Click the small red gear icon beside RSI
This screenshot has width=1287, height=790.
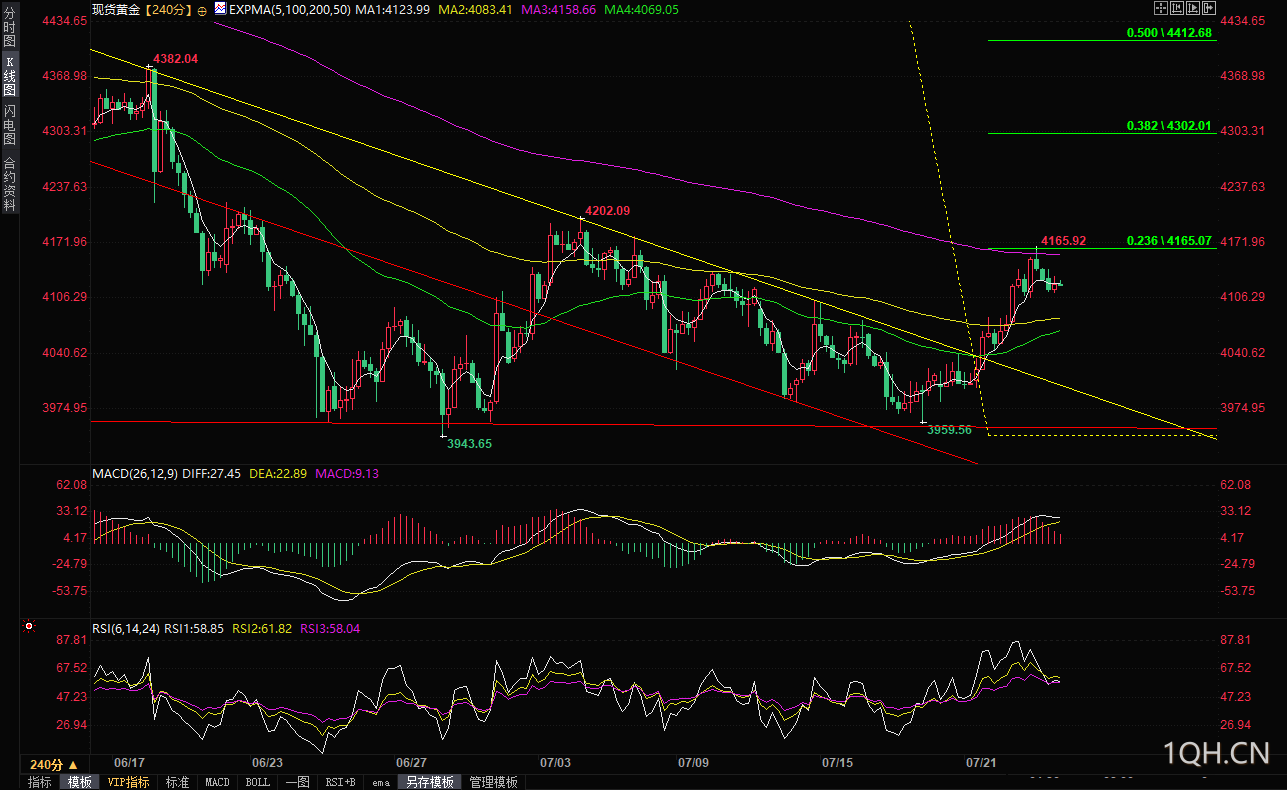tap(28, 628)
